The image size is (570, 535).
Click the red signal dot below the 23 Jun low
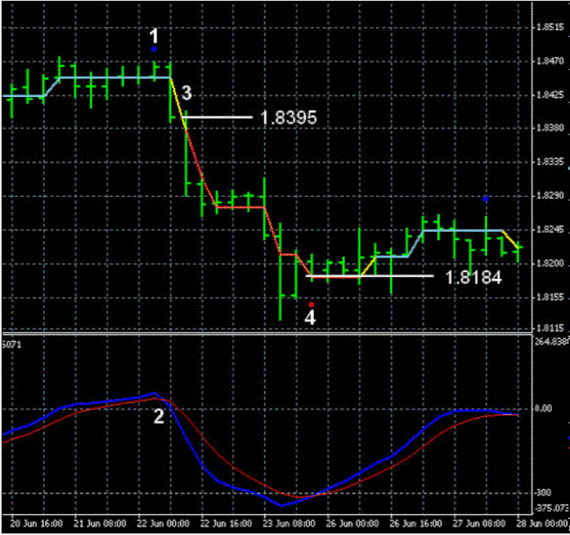[311, 305]
